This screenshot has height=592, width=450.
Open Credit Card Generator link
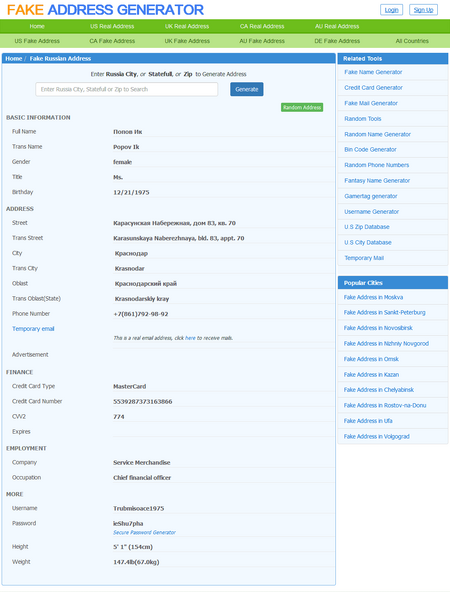[373, 88]
